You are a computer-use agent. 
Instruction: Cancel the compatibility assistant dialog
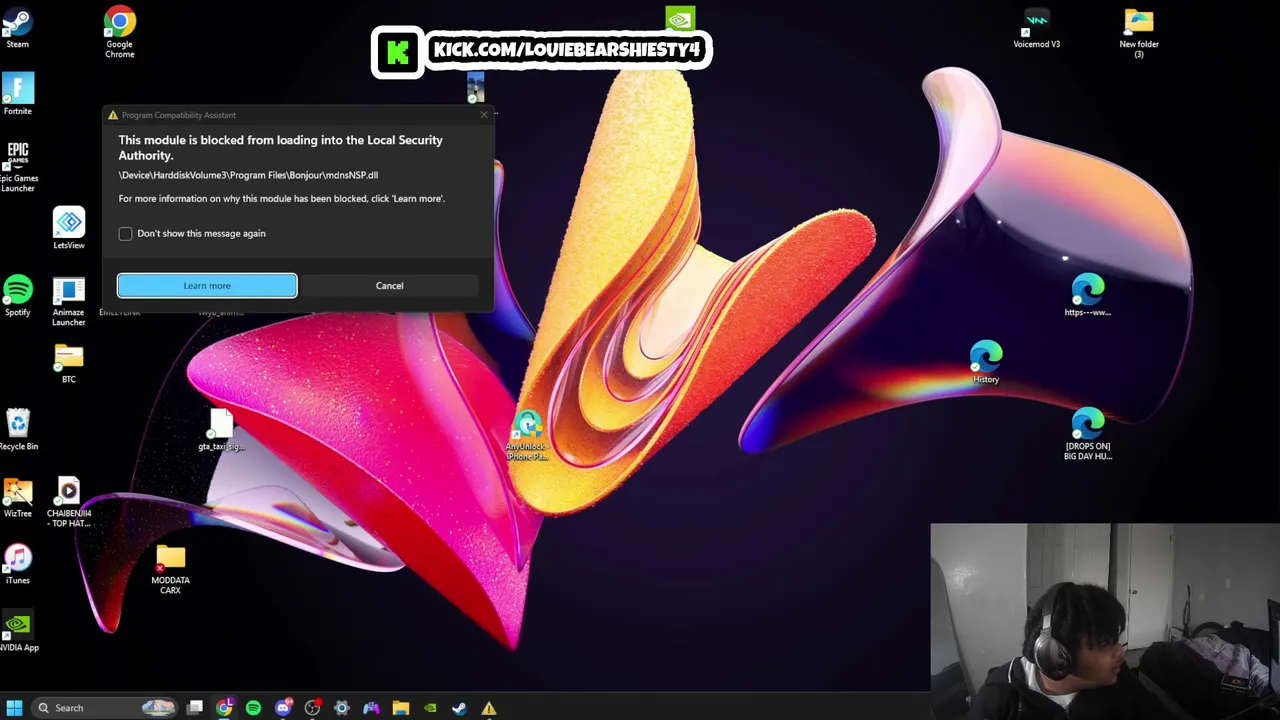click(x=390, y=286)
